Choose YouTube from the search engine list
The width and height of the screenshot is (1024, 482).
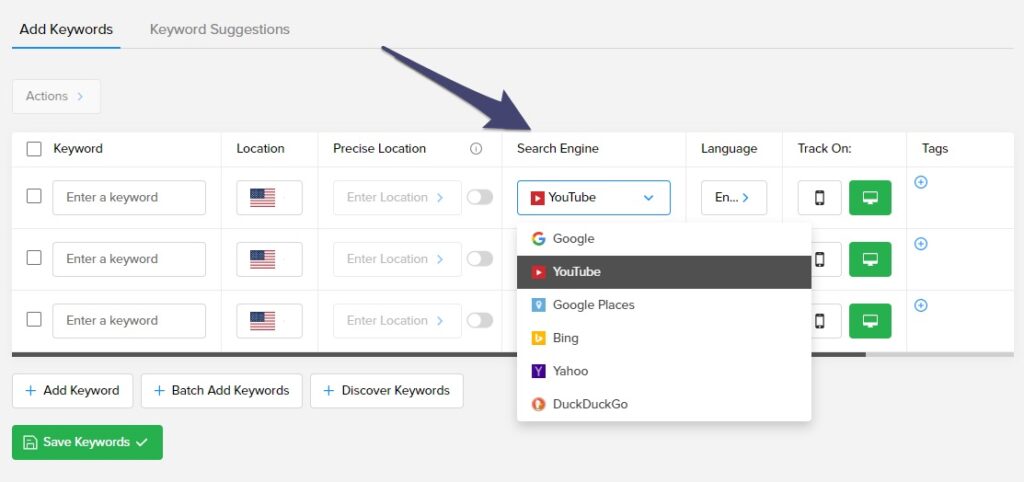664,272
